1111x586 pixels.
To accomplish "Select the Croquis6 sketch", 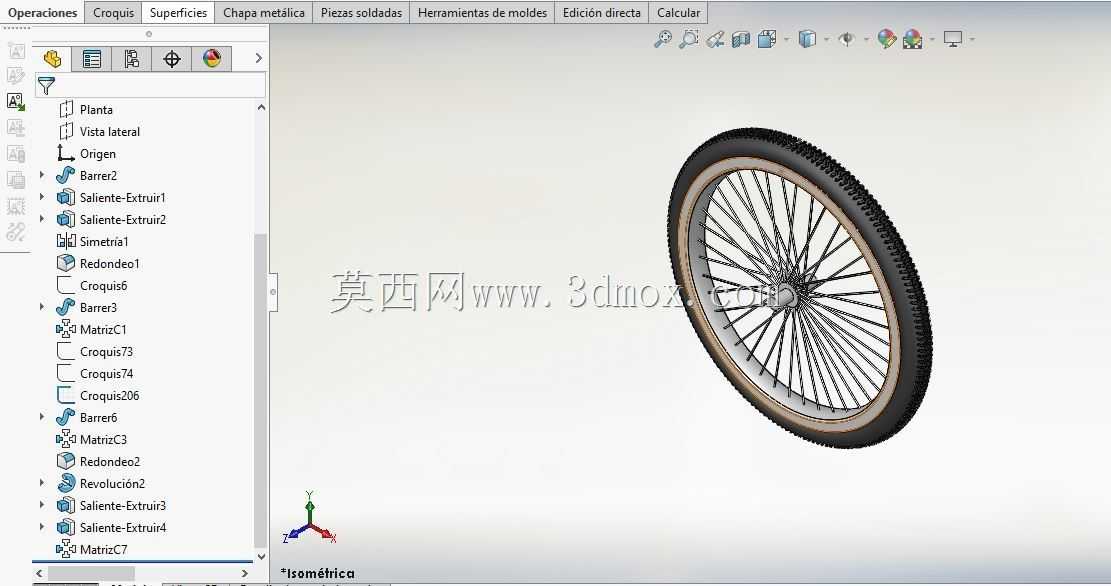I will pyautogui.click(x=92, y=285).
